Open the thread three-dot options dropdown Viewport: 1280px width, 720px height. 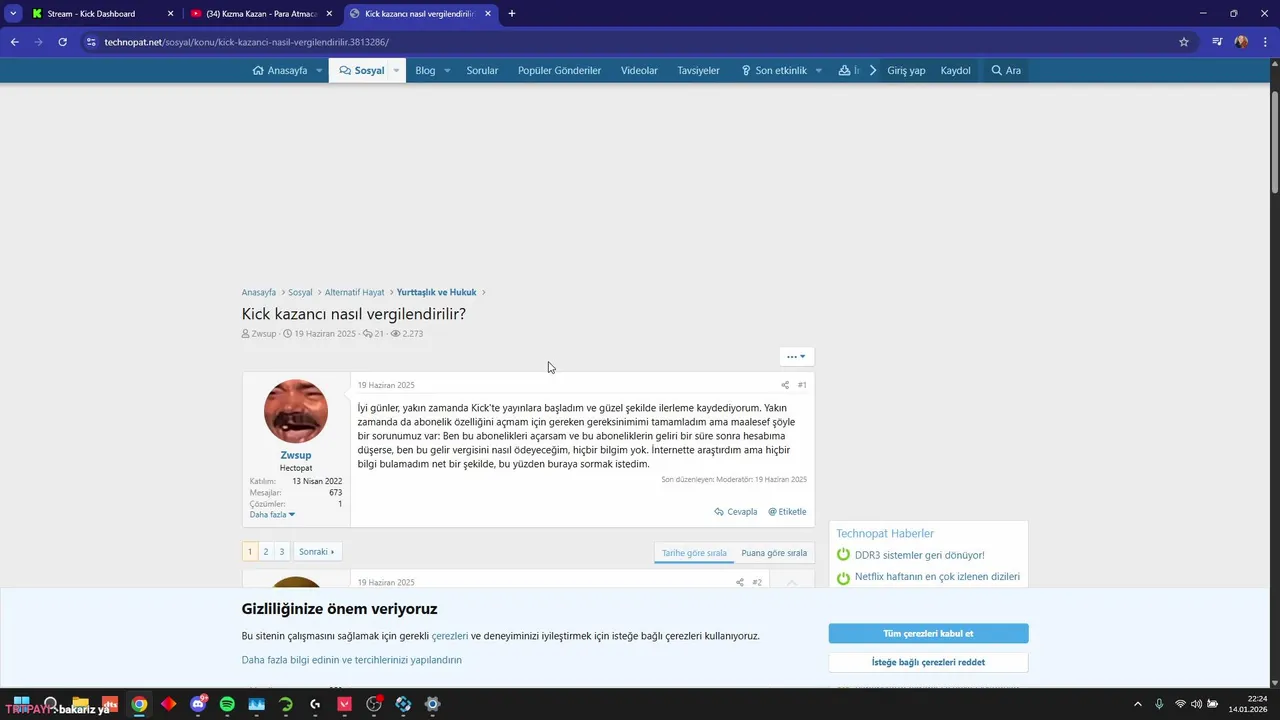coord(796,356)
